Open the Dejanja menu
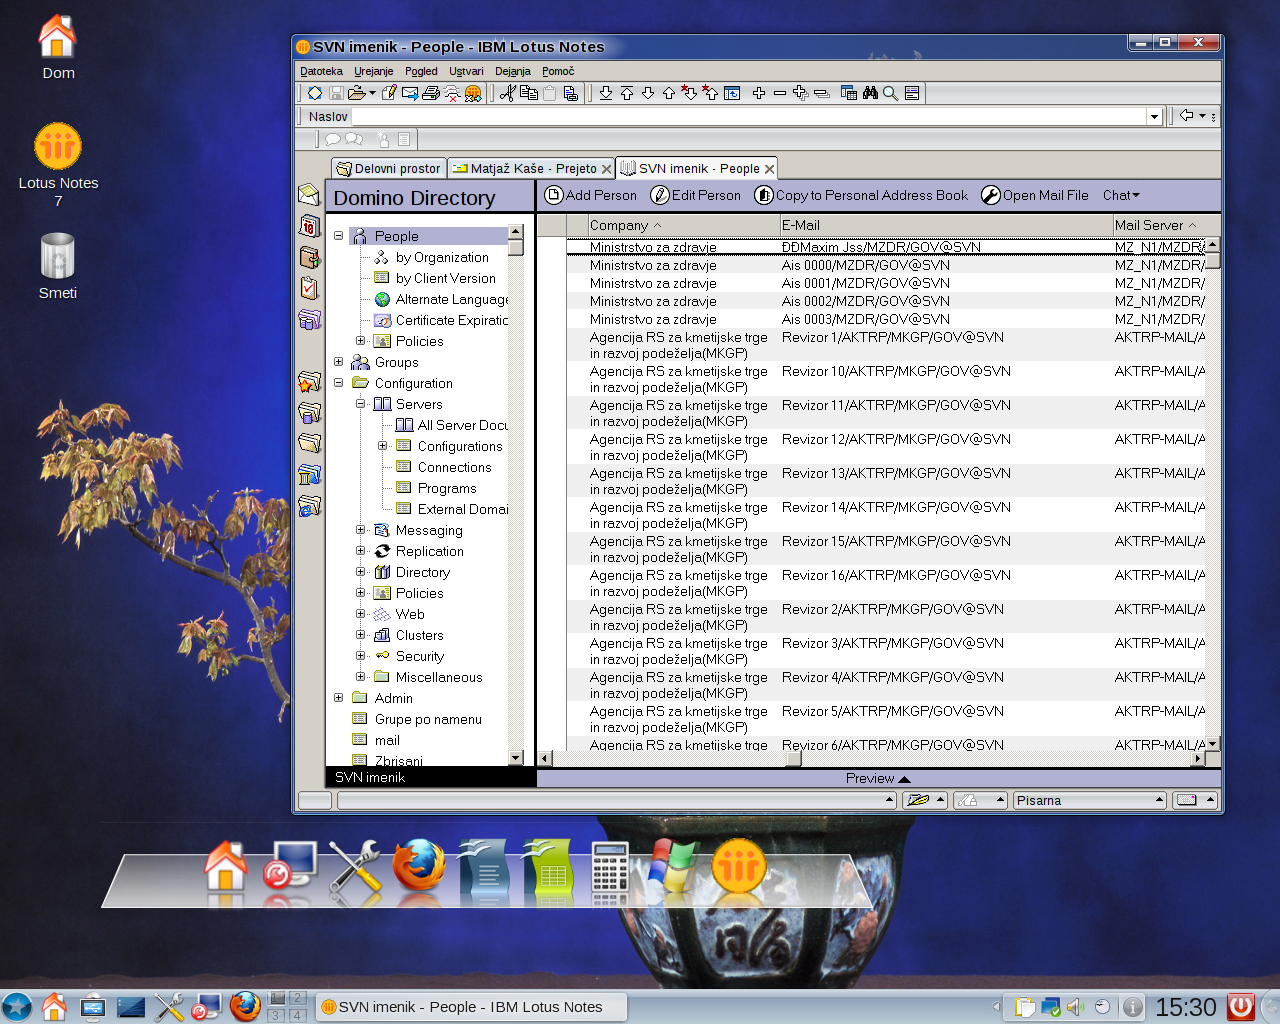Screen dimensions: 1280x1024 coord(512,71)
